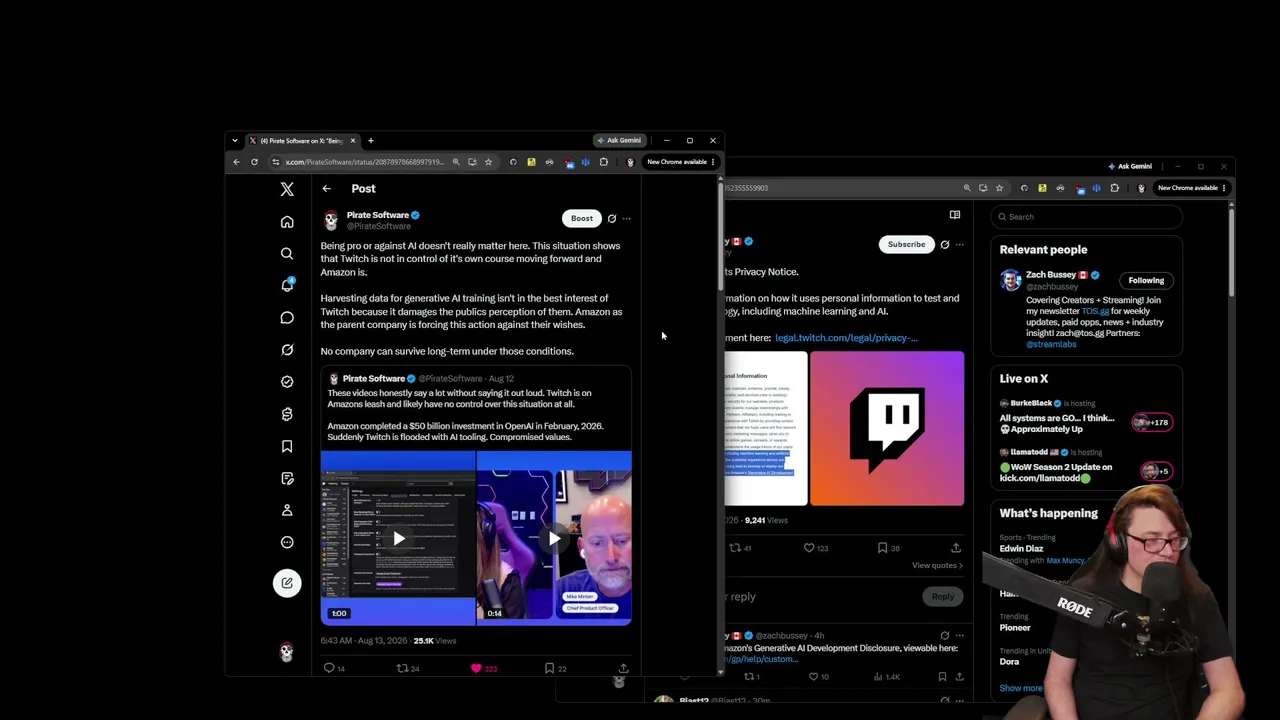Screen dimensions: 1280x720
Task: Open the post's three-dot more menu
Action: [626, 218]
